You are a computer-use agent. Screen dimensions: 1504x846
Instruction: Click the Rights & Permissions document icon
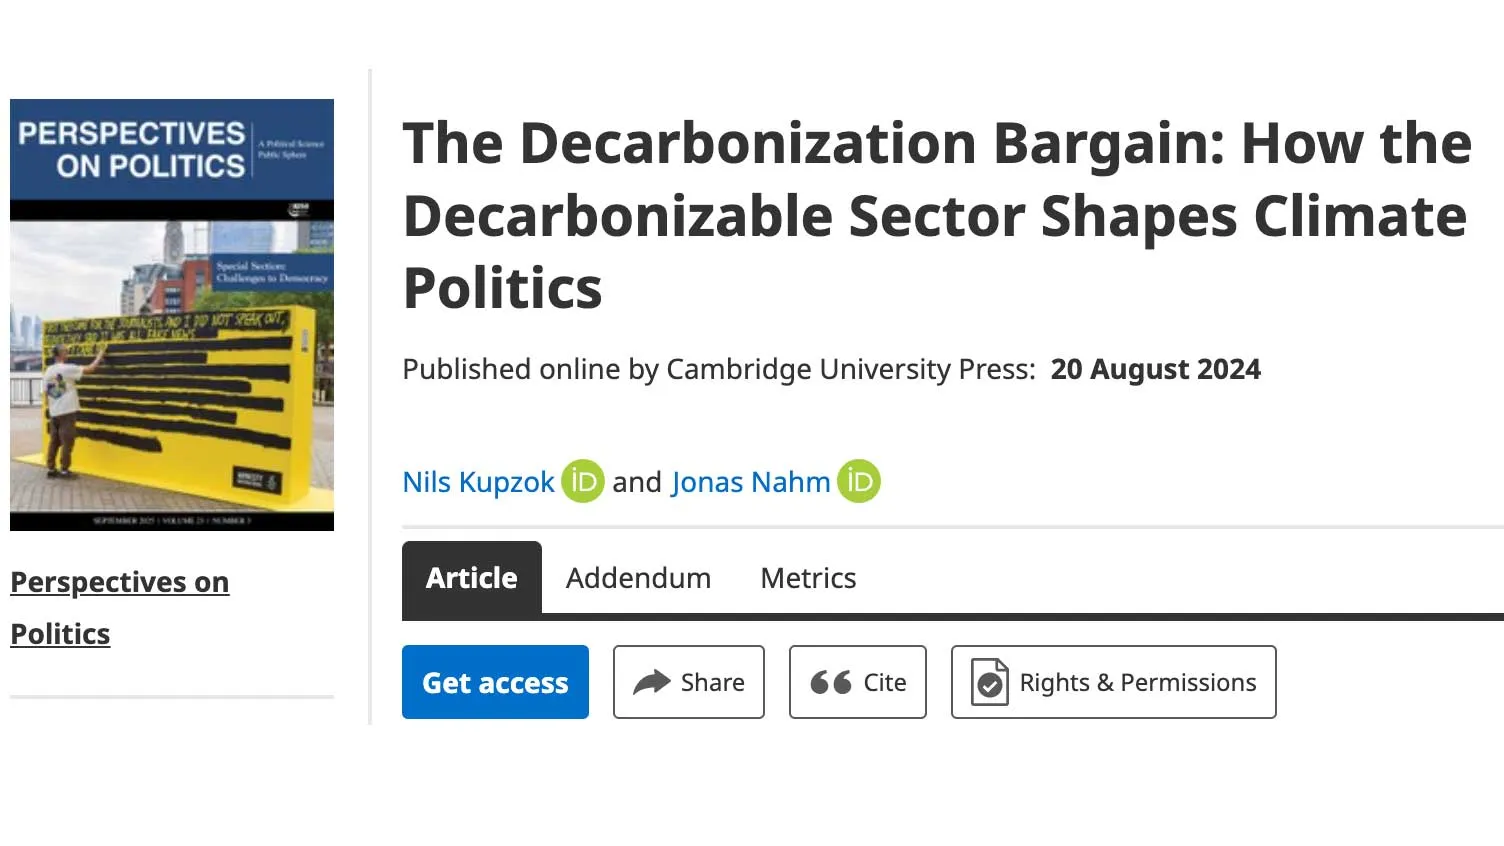[x=990, y=682]
